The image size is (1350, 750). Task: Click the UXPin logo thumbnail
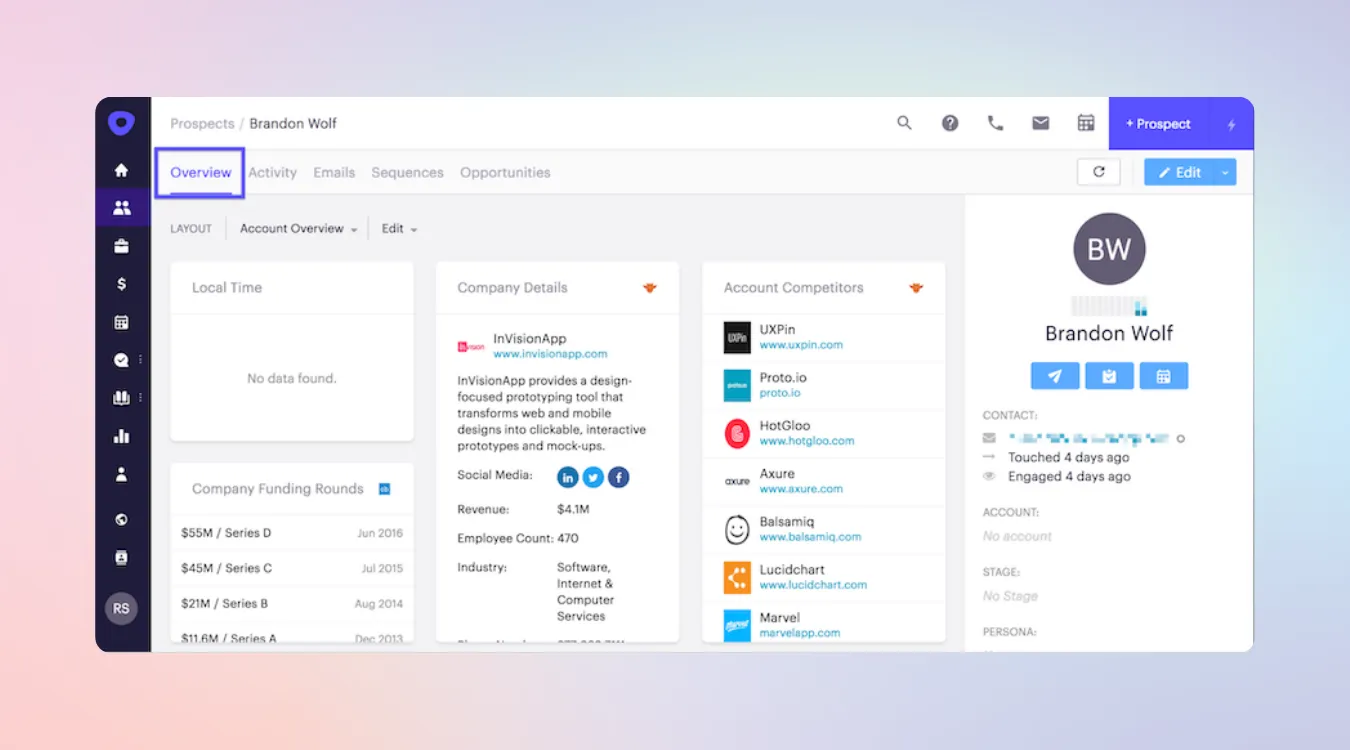click(x=737, y=337)
